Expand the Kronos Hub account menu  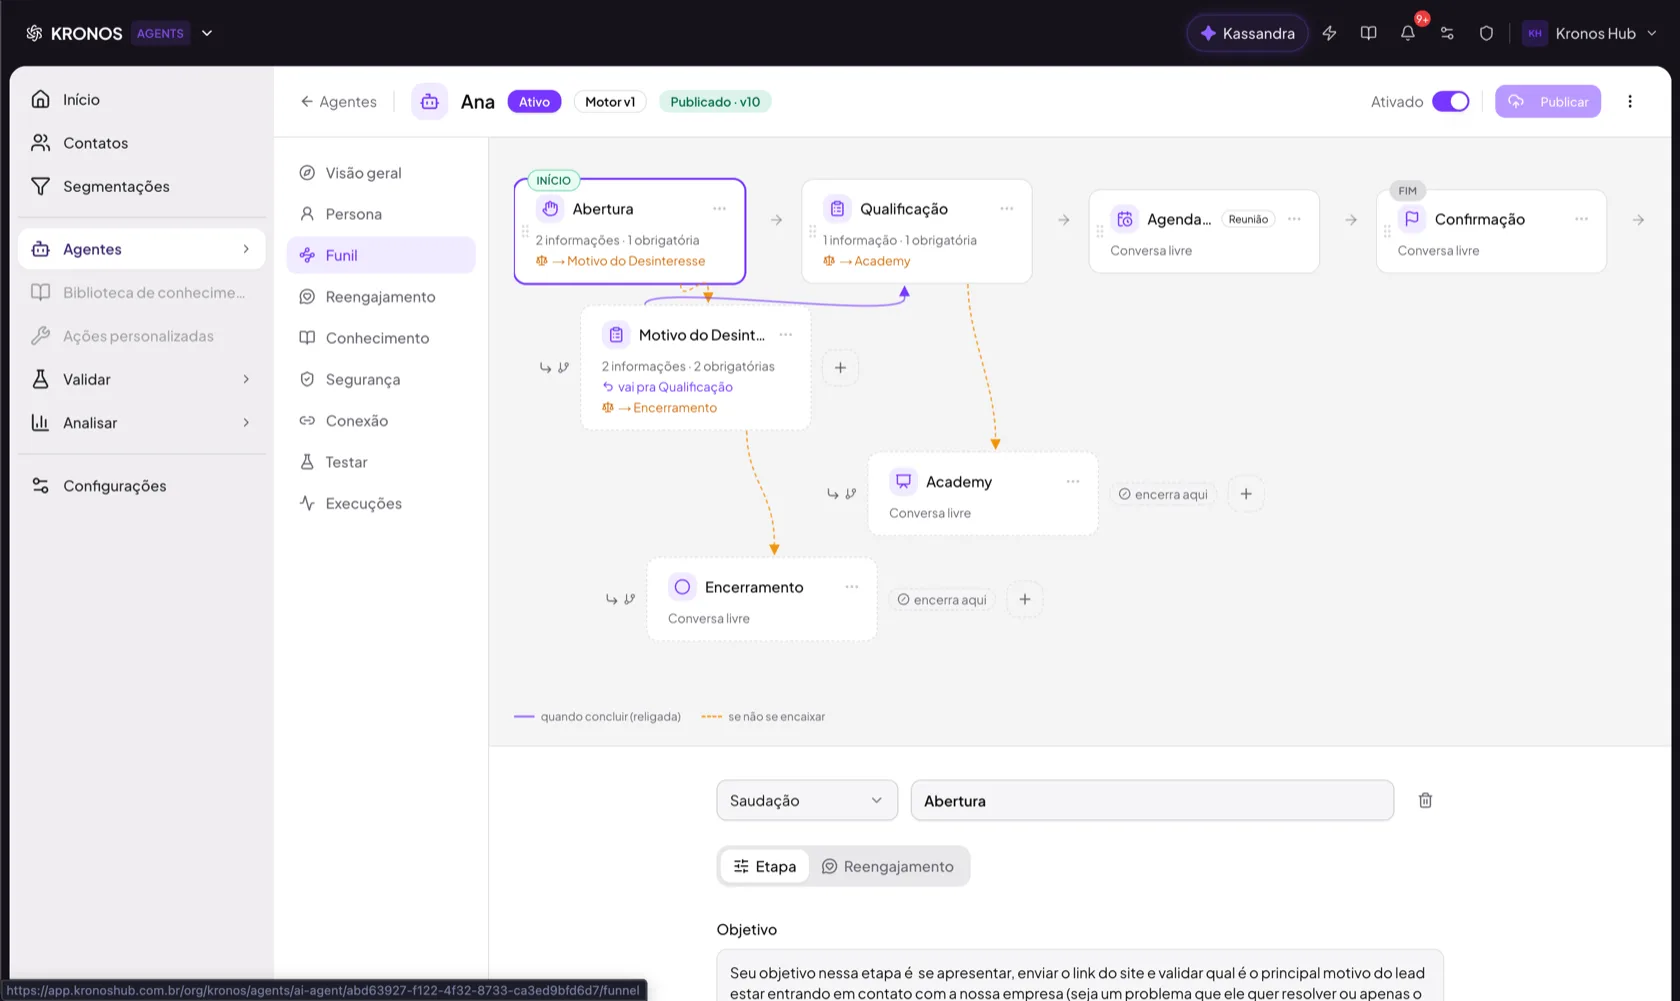point(1589,33)
